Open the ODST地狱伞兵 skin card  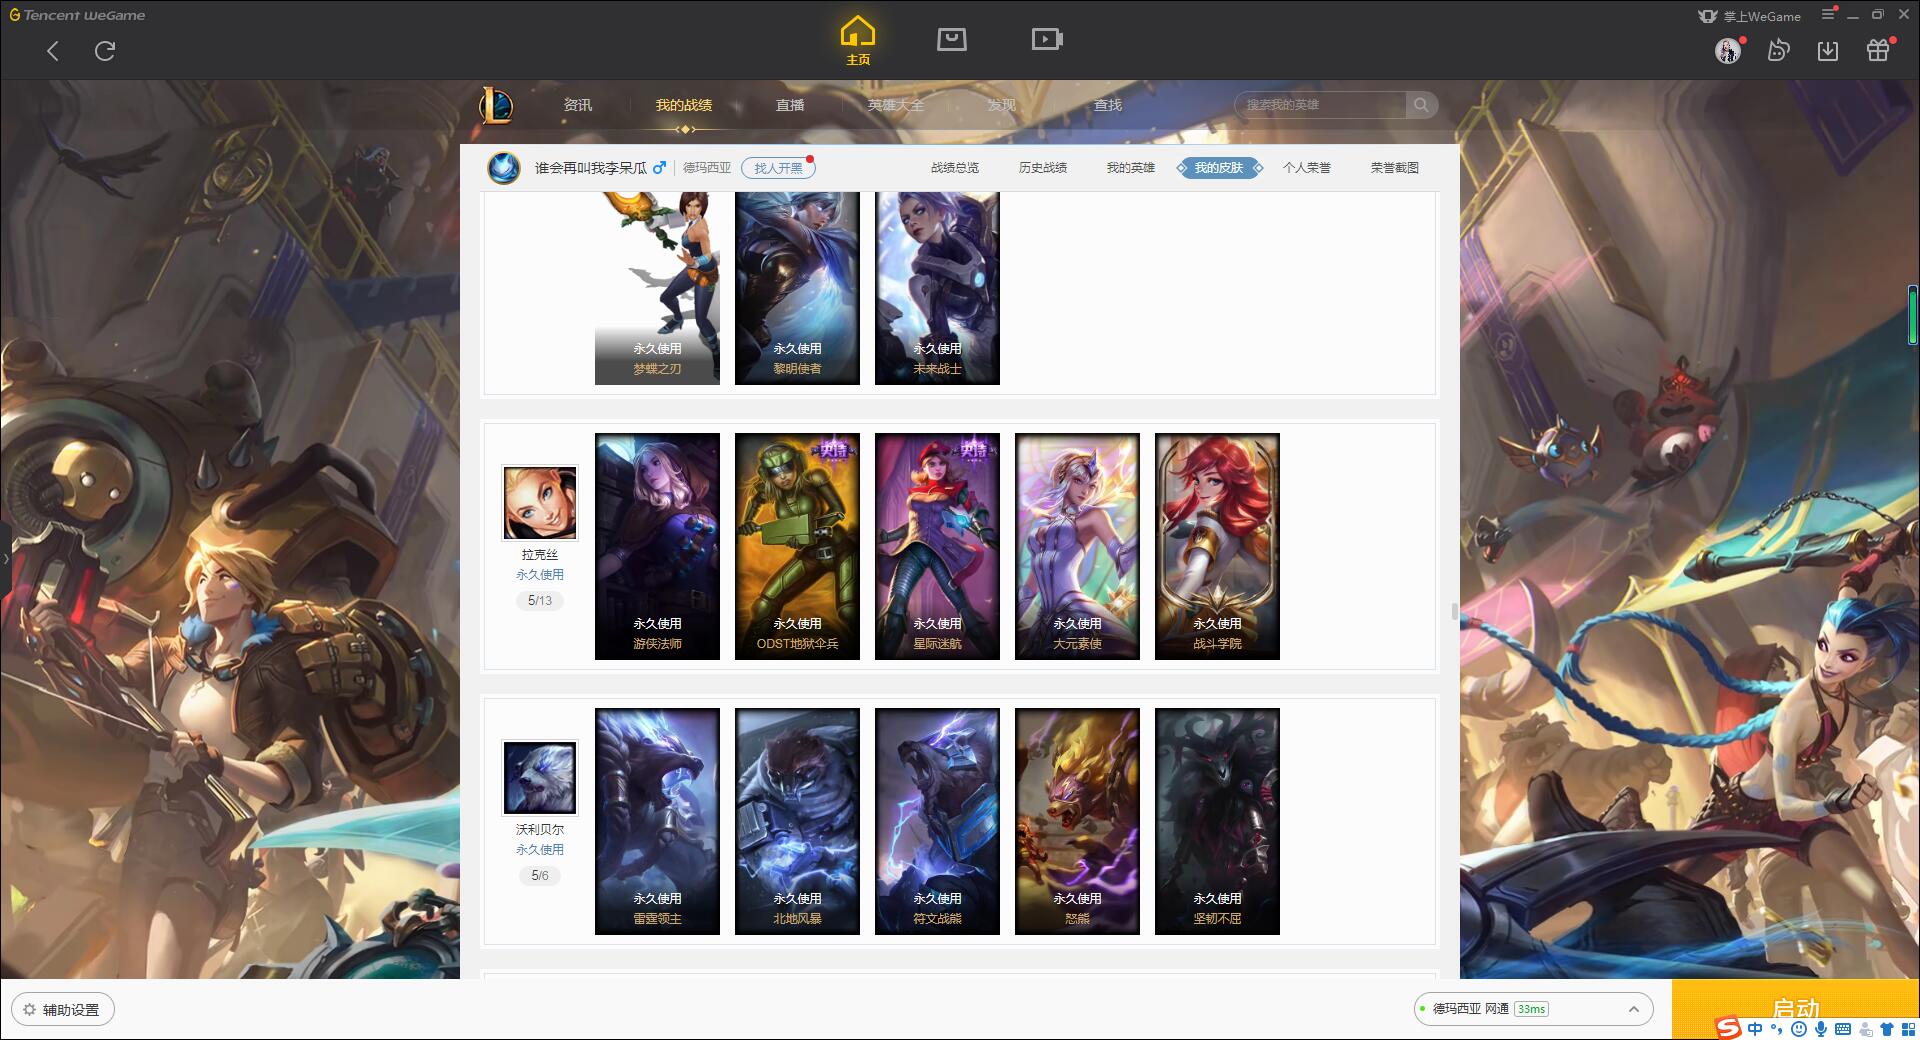coord(797,546)
